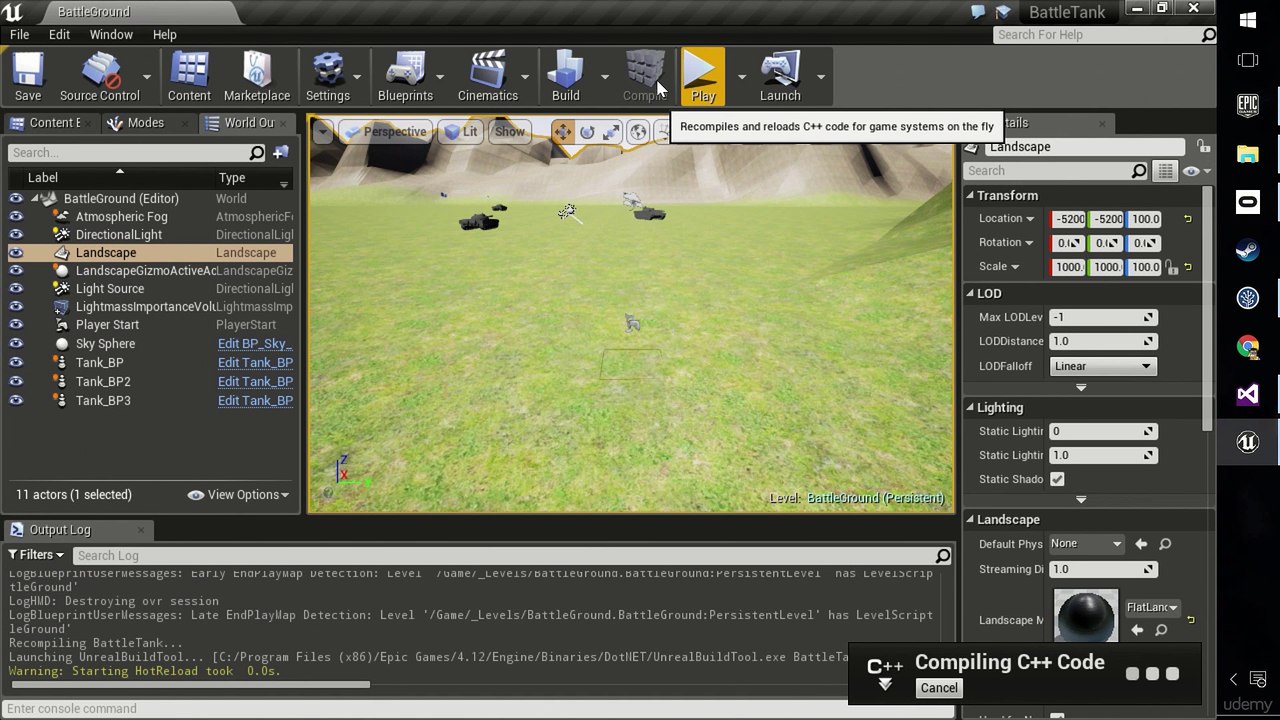Toggle world coordinate system globe icon
Screen dimensions: 1280x720
[638, 132]
